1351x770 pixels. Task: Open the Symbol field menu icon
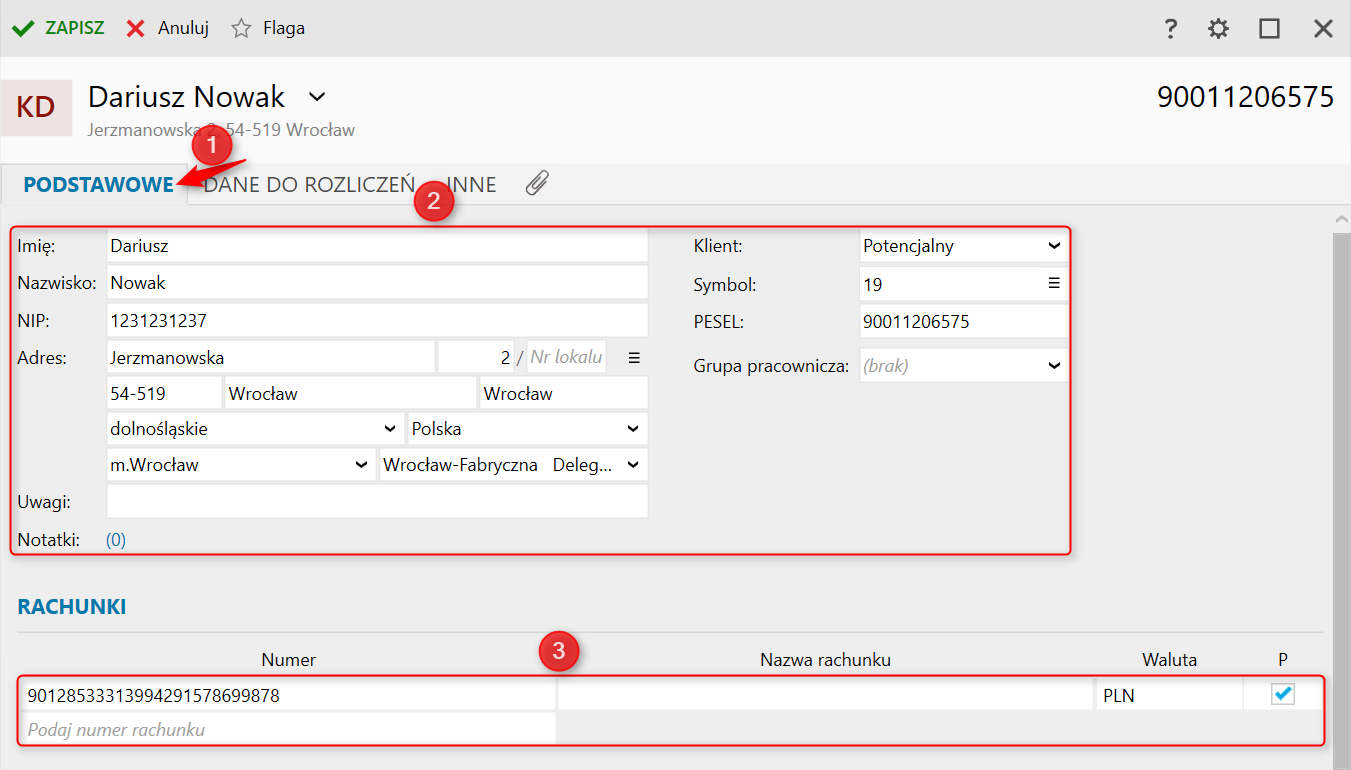[x=1053, y=284]
